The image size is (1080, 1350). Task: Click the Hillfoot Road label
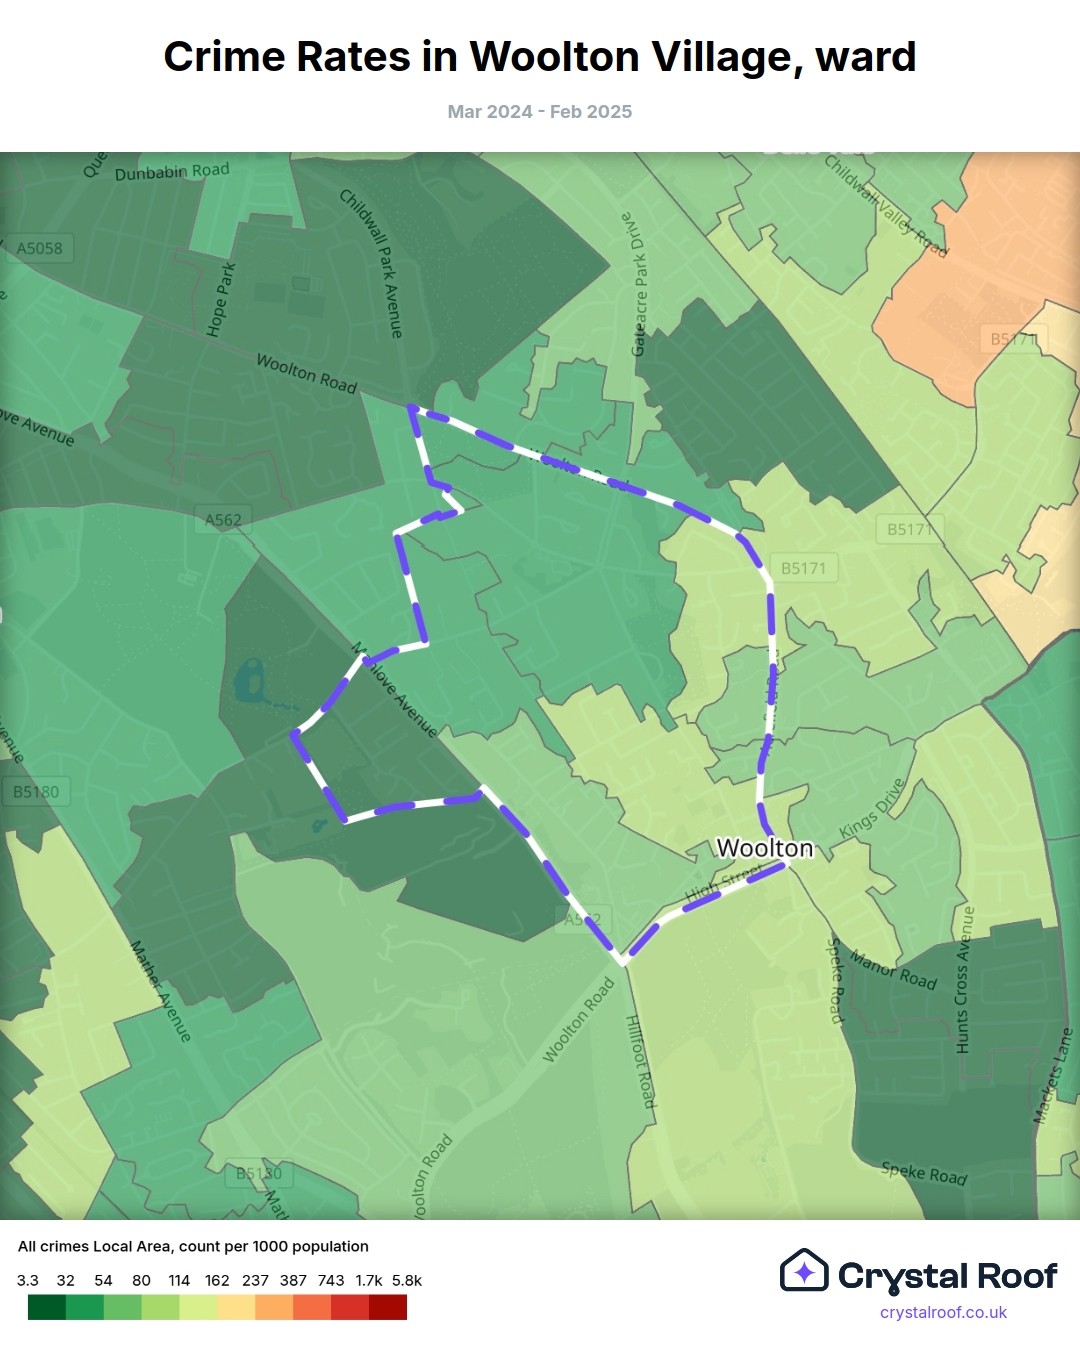click(x=640, y=1061)
